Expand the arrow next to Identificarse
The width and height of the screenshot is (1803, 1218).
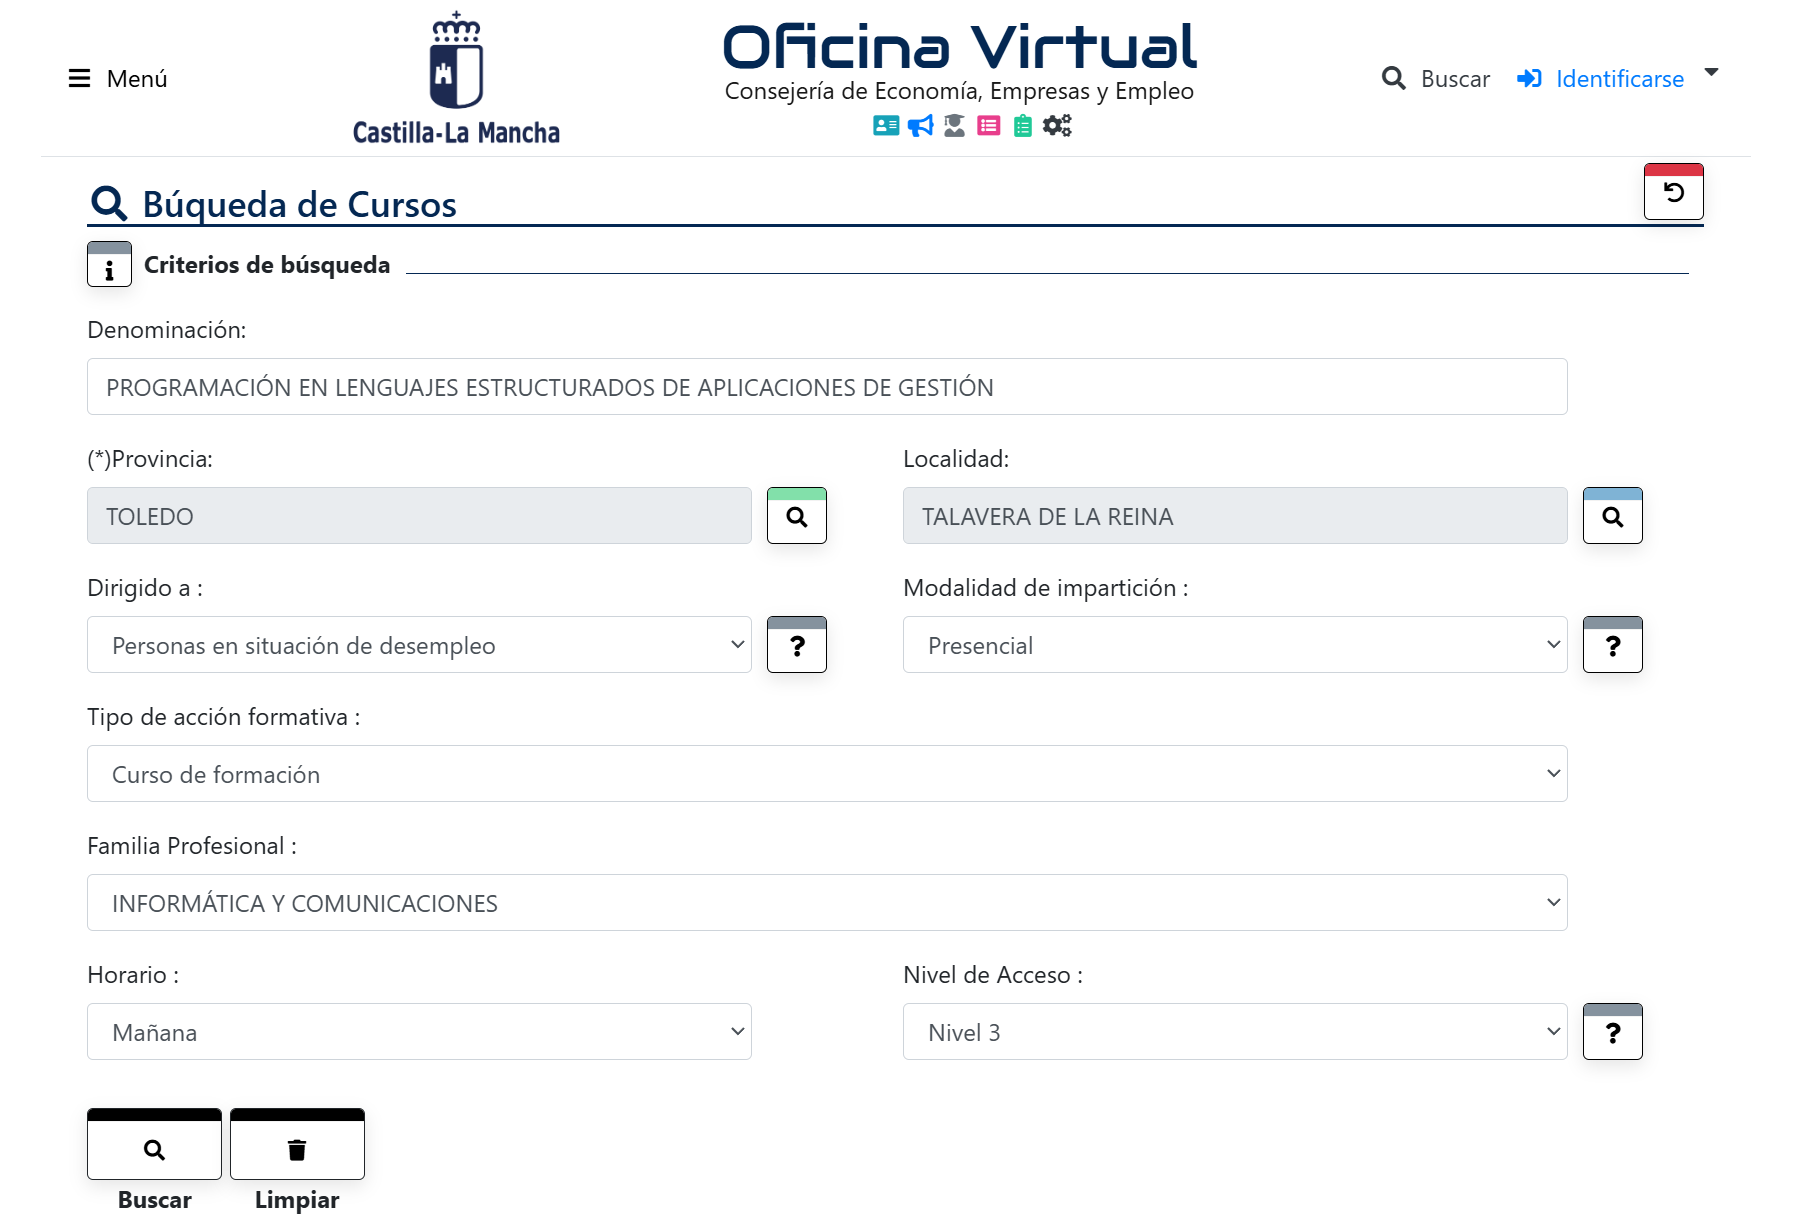[1711, 72]
